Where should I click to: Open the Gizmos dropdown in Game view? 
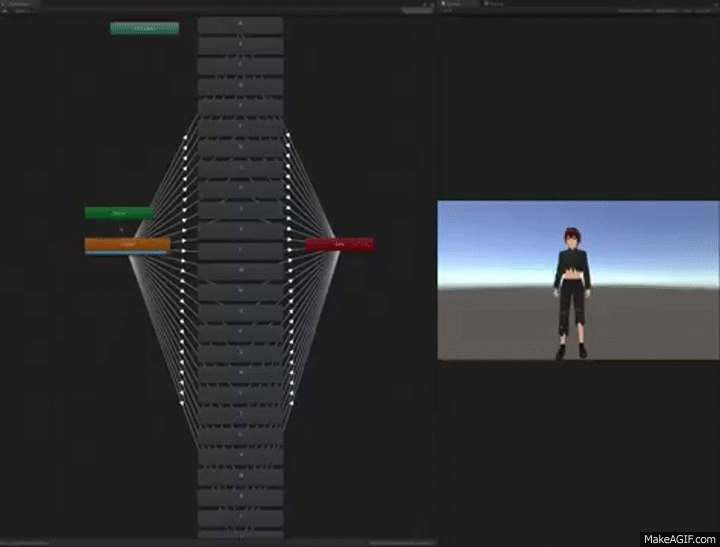[x=704, y=11]
